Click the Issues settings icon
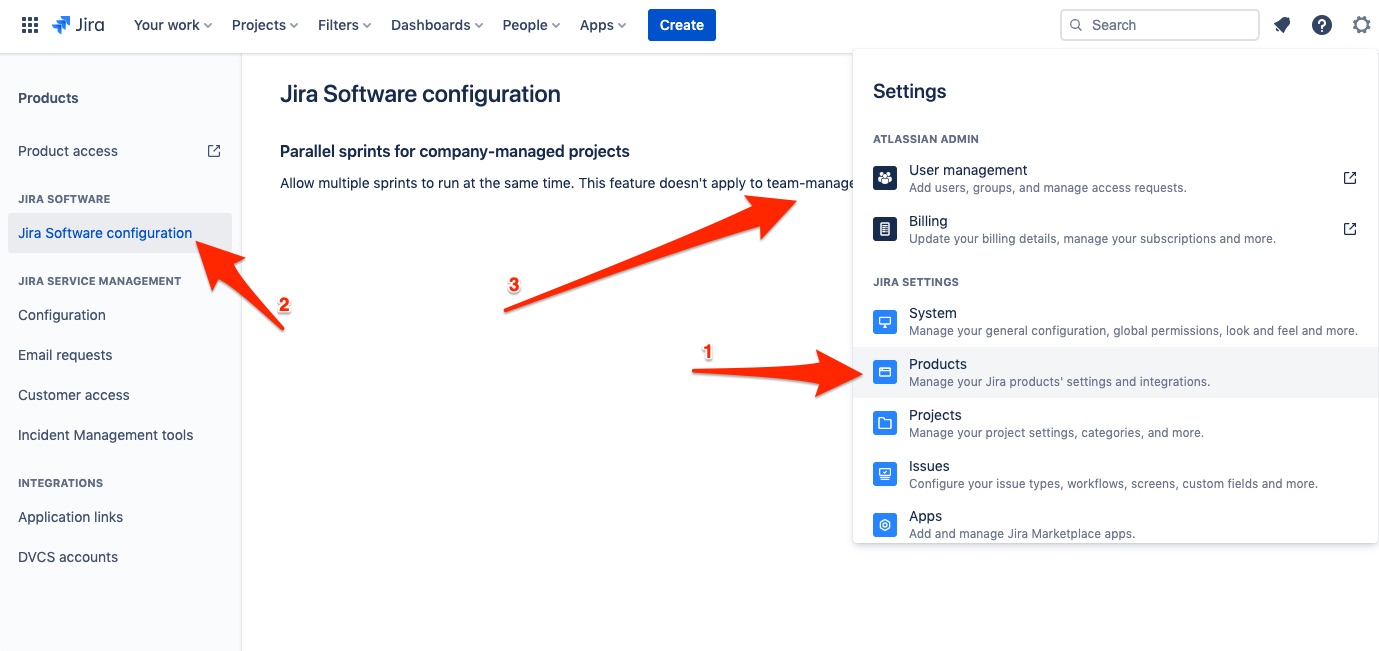The height and width of the screenshot is (651, 1379). [x=884, y=473]
